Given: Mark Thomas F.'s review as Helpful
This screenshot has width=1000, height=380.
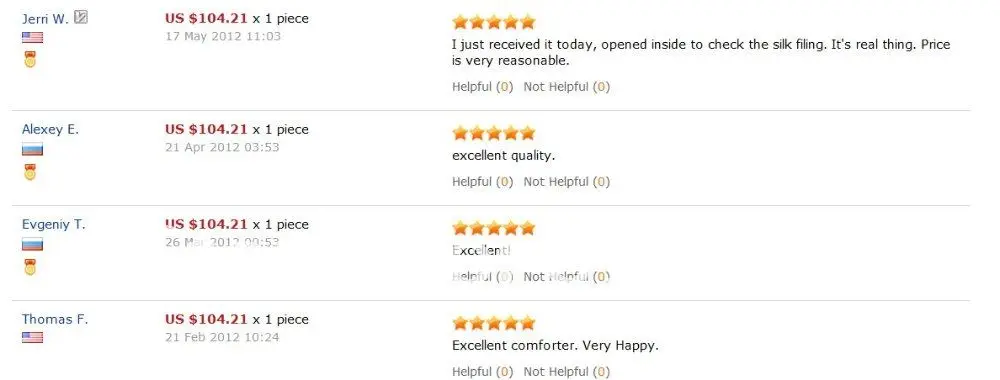Looking at the screenshot, I should coord(482,372).
